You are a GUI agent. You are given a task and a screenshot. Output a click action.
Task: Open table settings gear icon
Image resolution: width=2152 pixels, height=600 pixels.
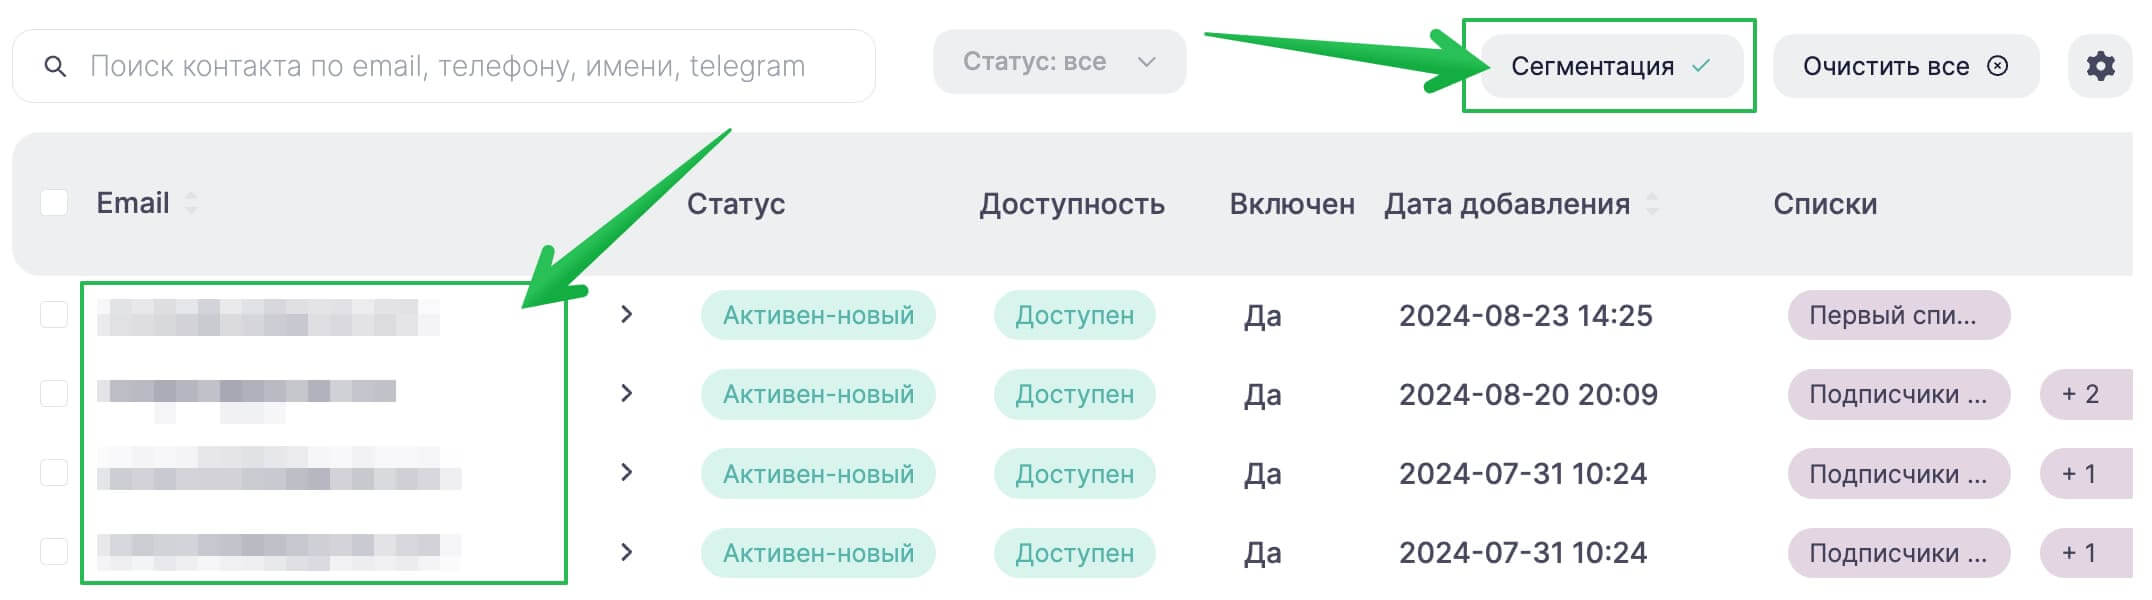[x=2100, y=66]
